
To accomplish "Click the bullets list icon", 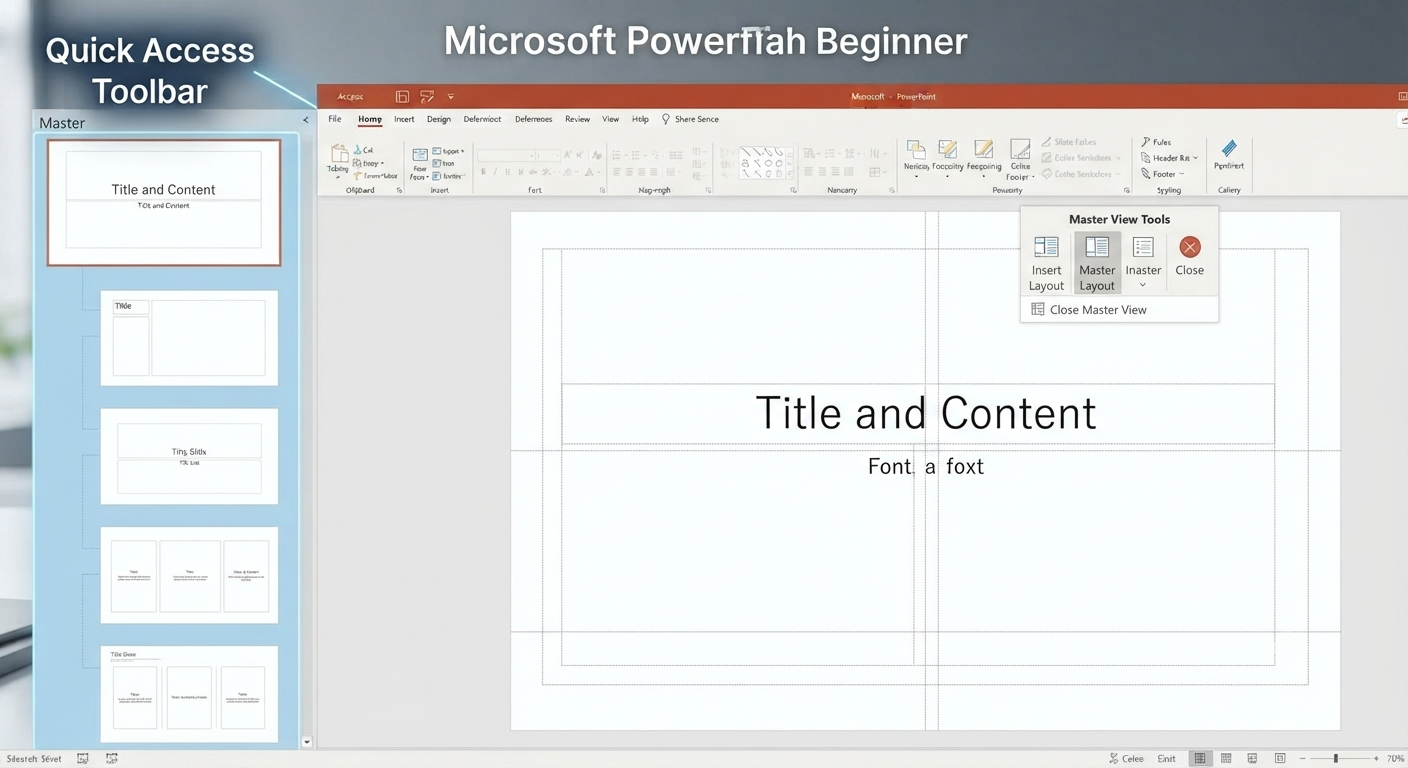I will (617, 155).
